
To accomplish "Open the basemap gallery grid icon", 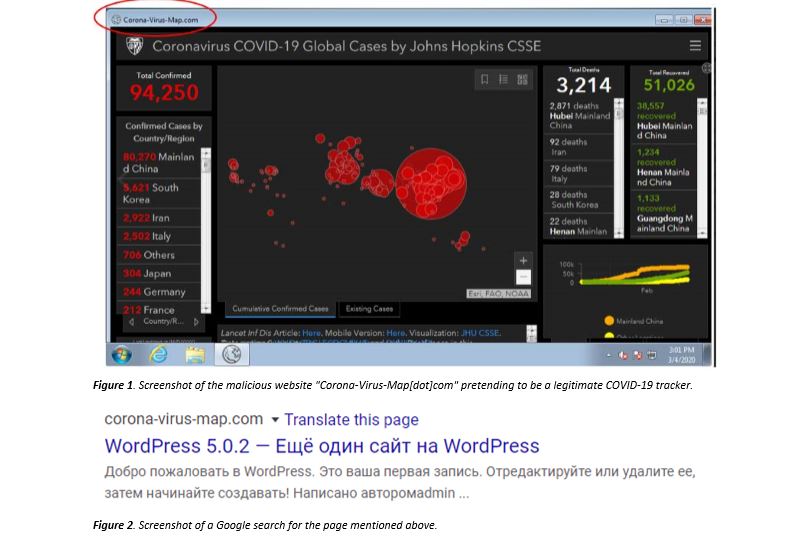I will [522, 79].
